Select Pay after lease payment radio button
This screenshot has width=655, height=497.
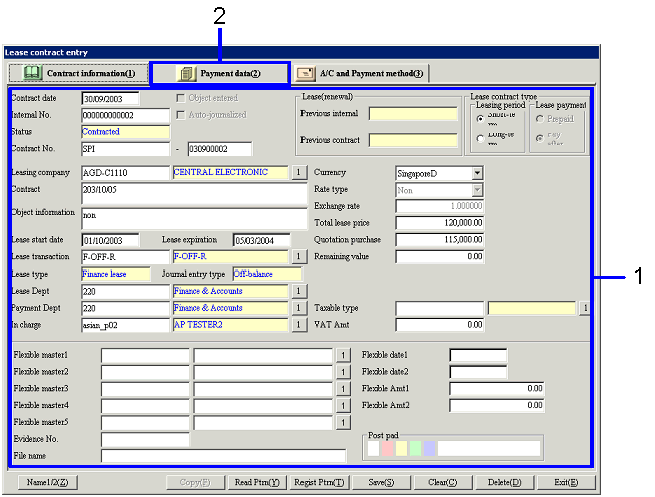pos(540,138)
